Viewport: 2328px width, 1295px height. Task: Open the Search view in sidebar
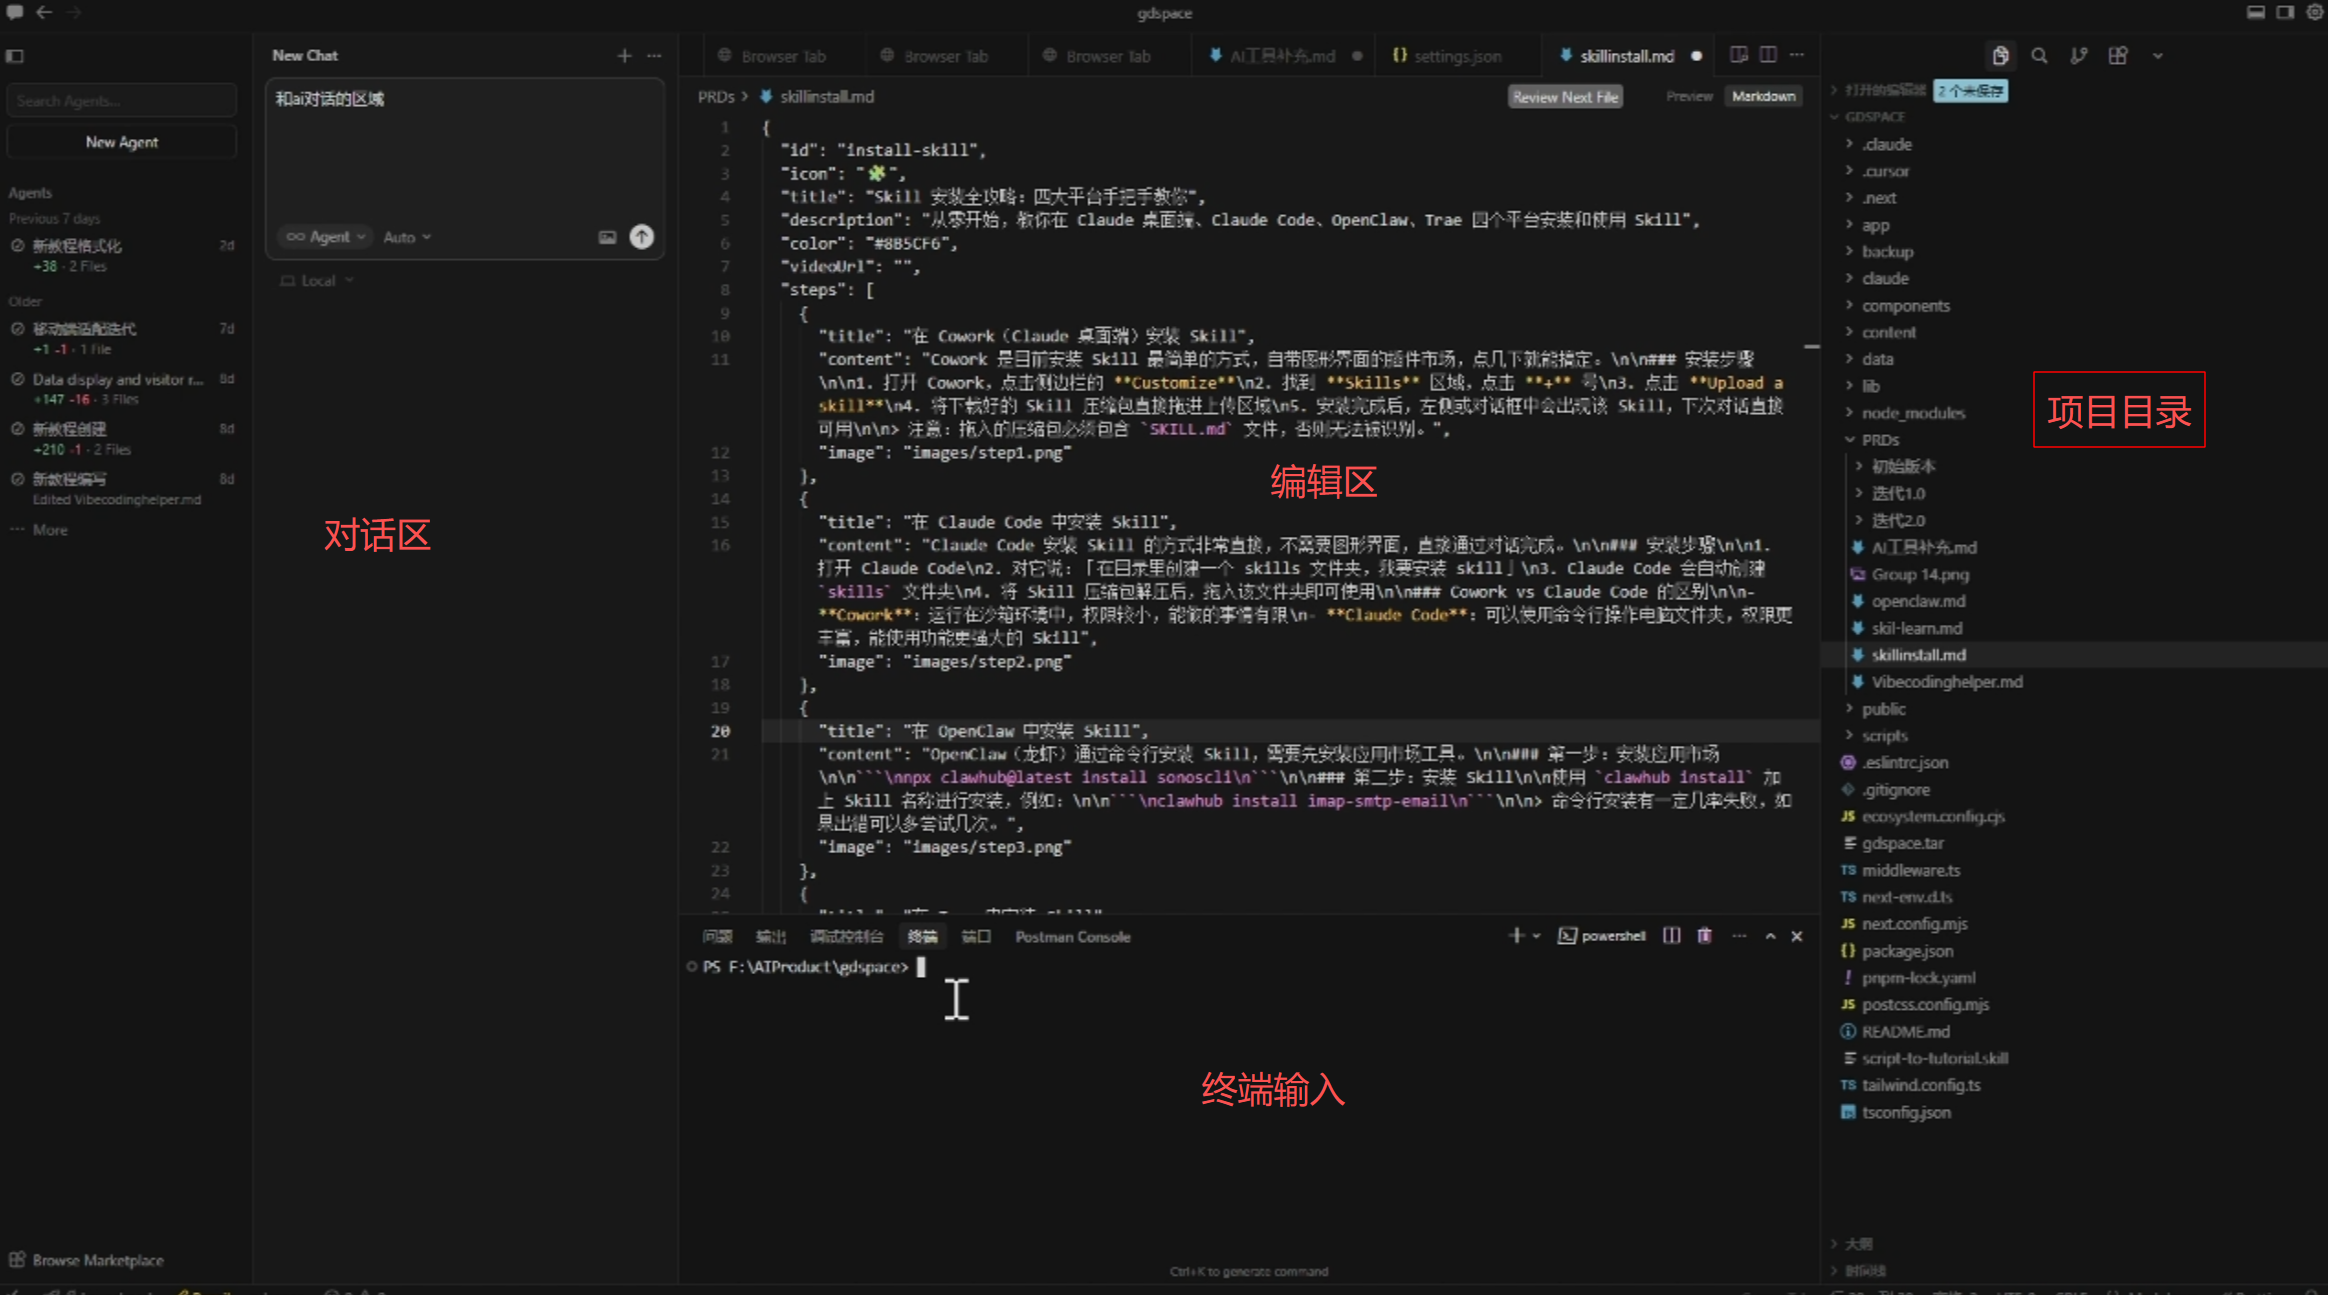click(x=2039, y=56)
